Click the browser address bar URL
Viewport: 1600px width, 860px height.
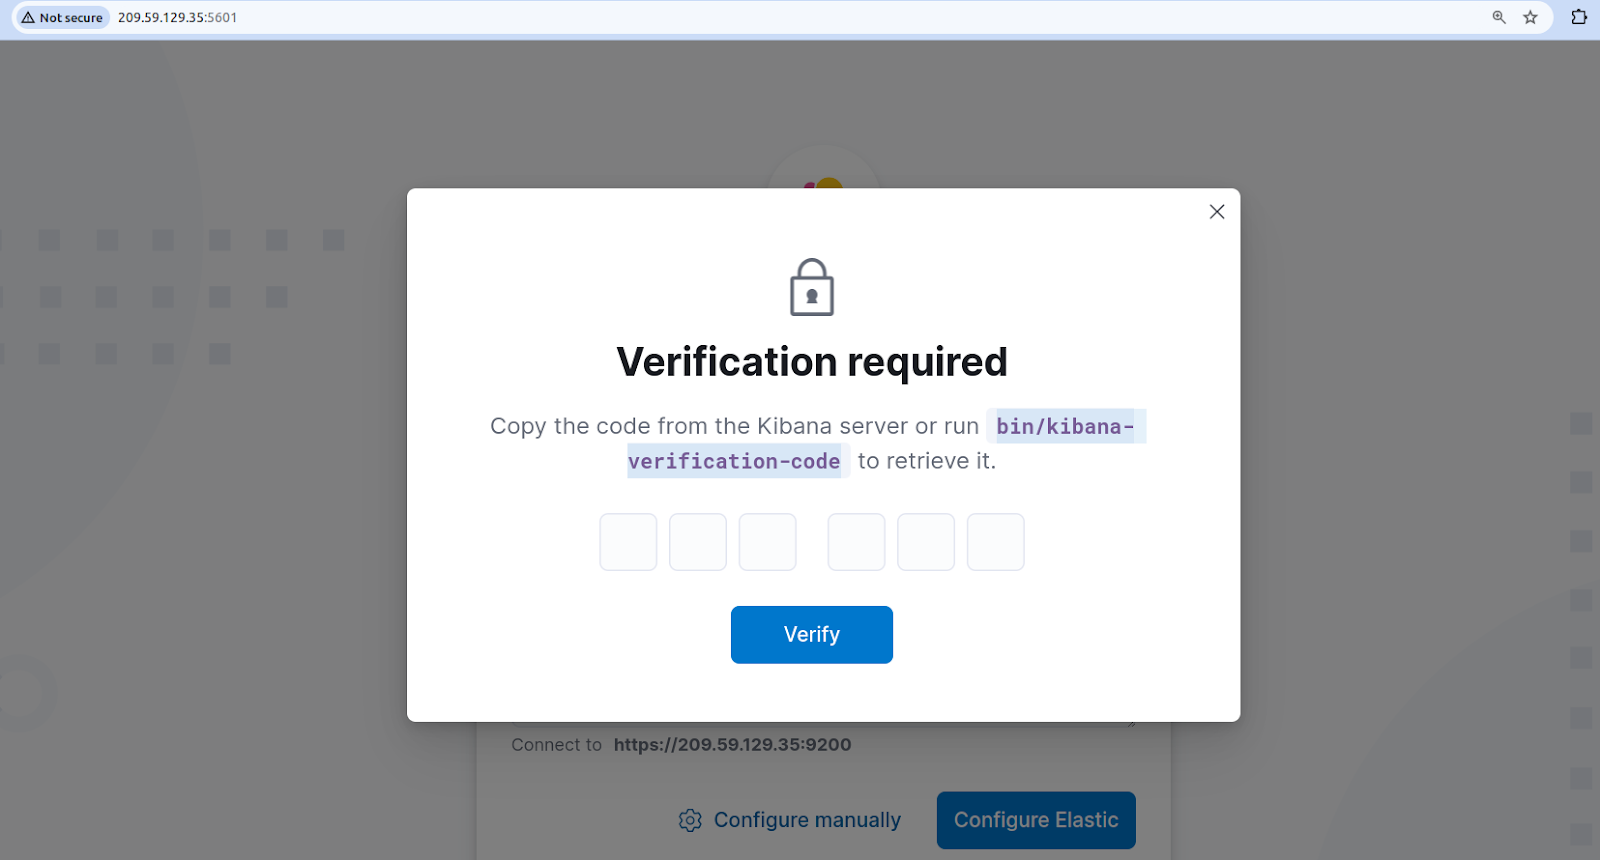coord(178,18)
